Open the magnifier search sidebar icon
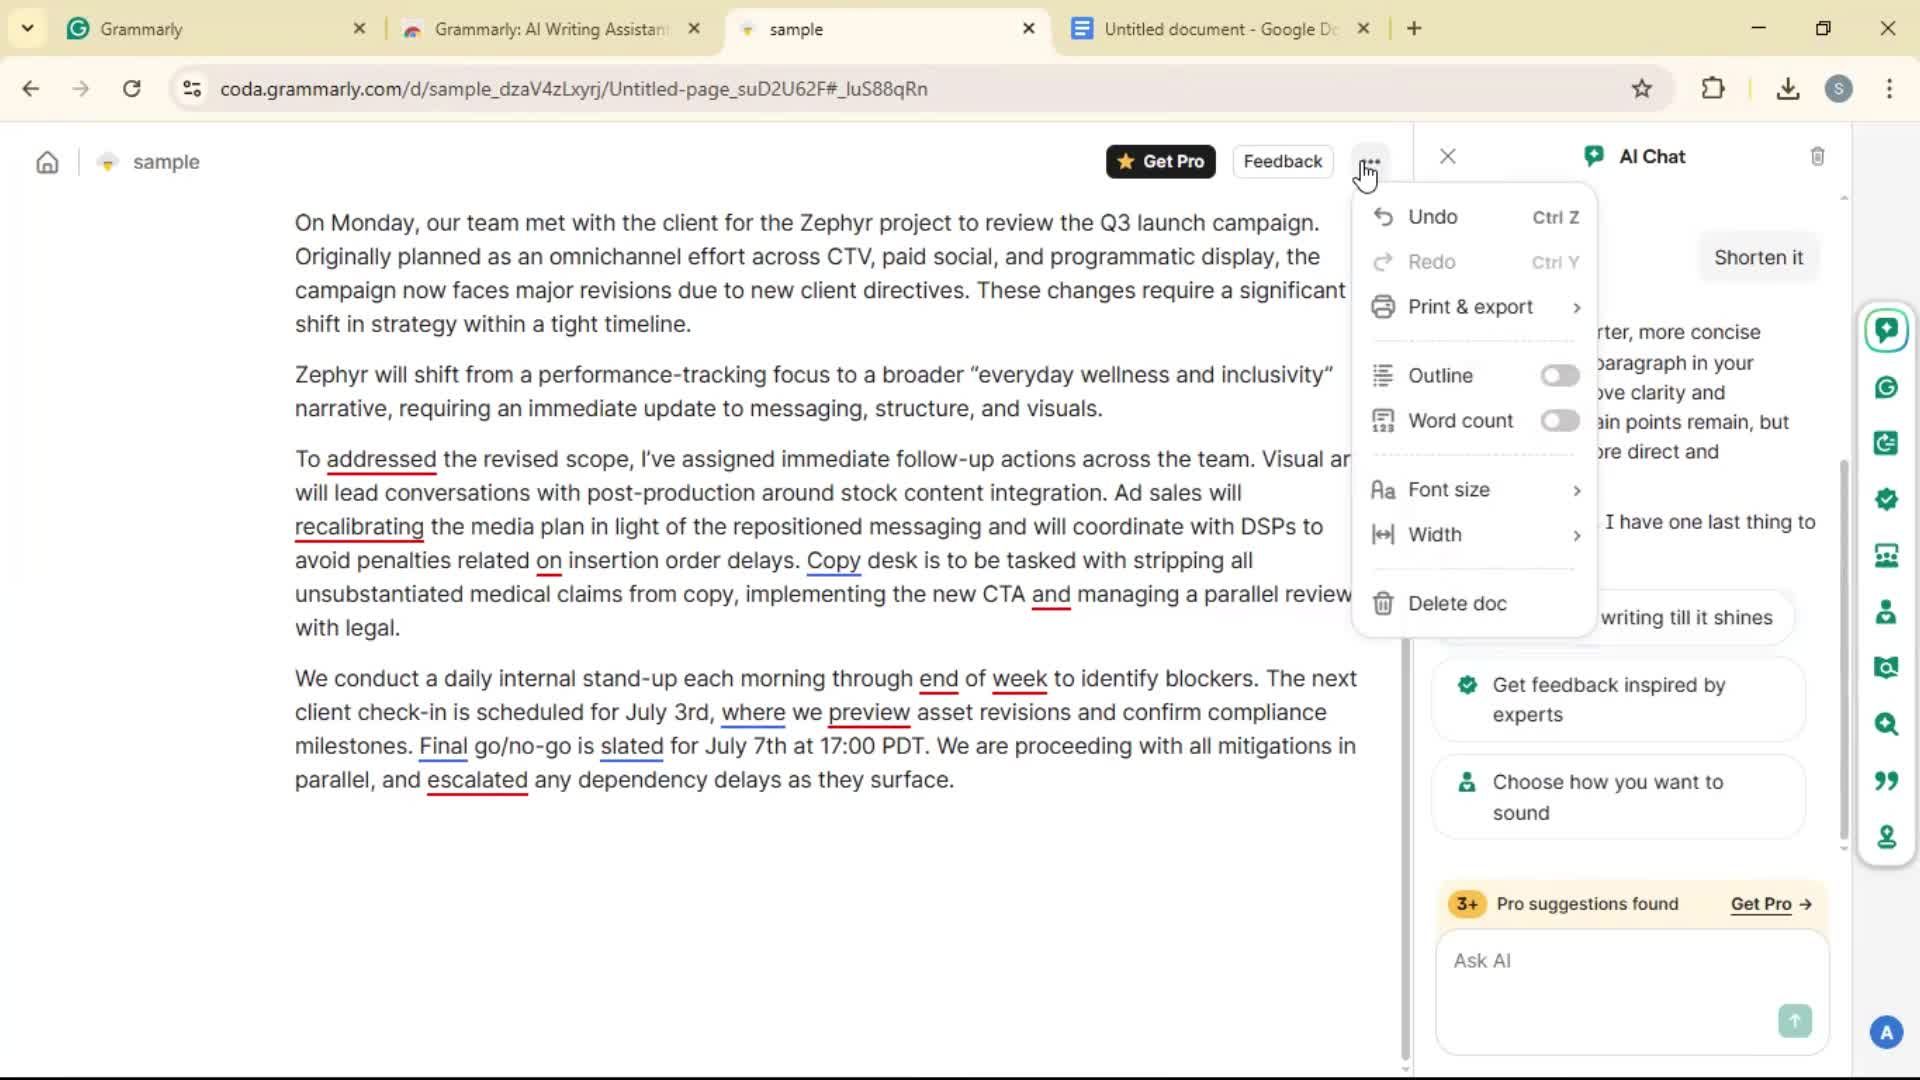The image size is (1920, 1080). 1886,724
